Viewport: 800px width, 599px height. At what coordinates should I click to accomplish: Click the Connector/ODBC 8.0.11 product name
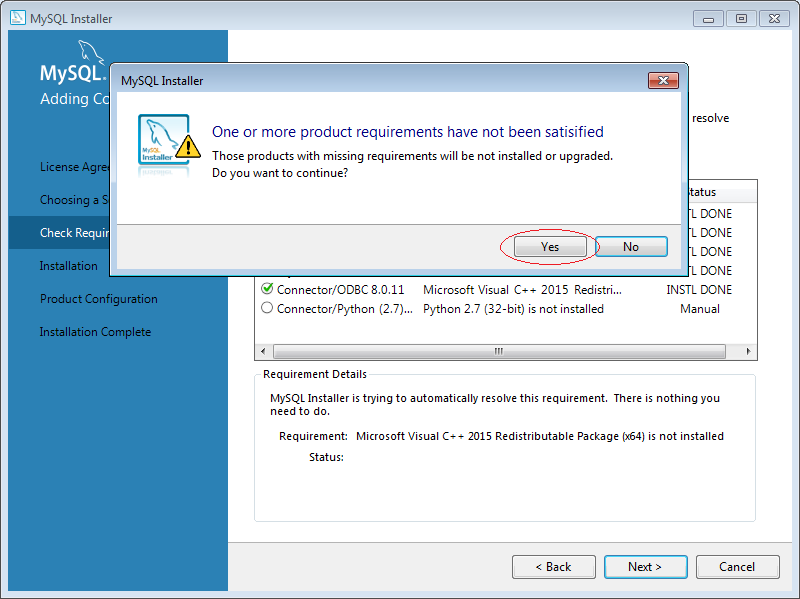click(x=340, y=290)
